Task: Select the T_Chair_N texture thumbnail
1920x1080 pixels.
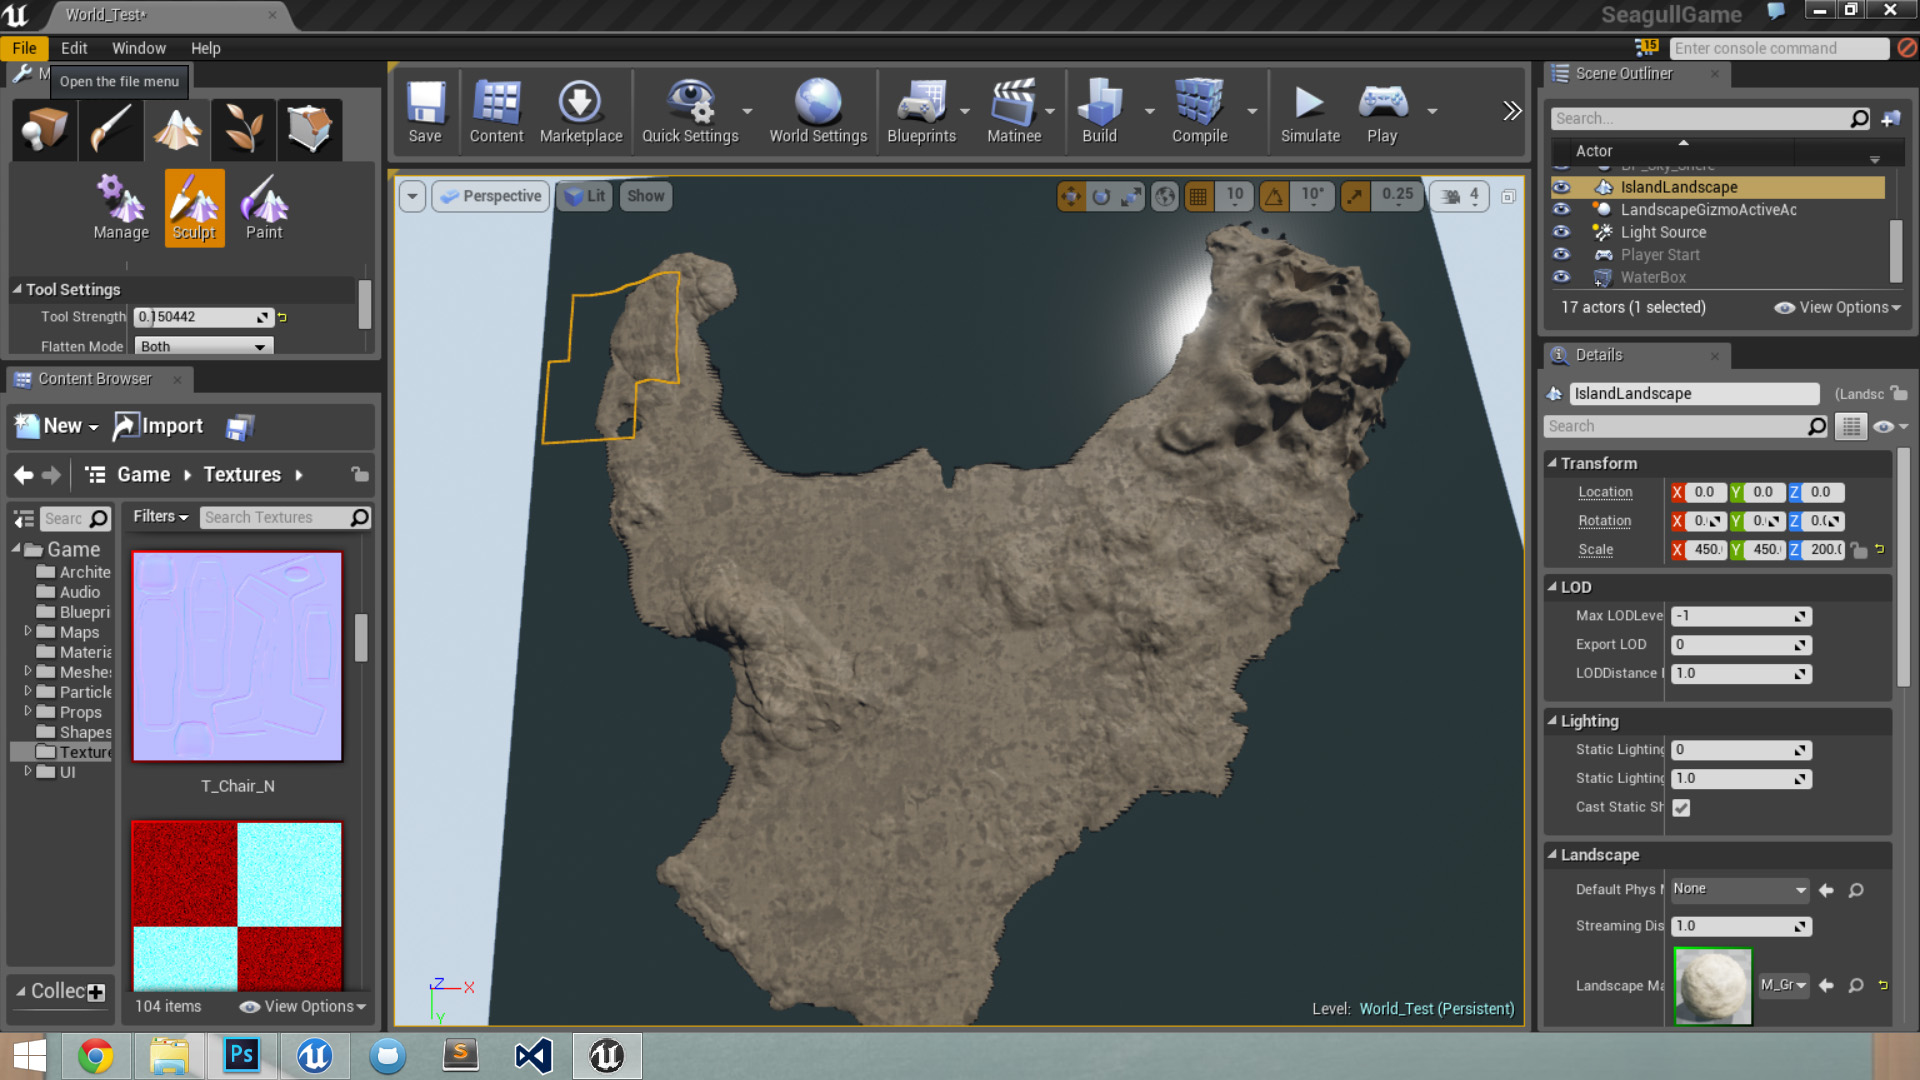Action: click(237, 657)
